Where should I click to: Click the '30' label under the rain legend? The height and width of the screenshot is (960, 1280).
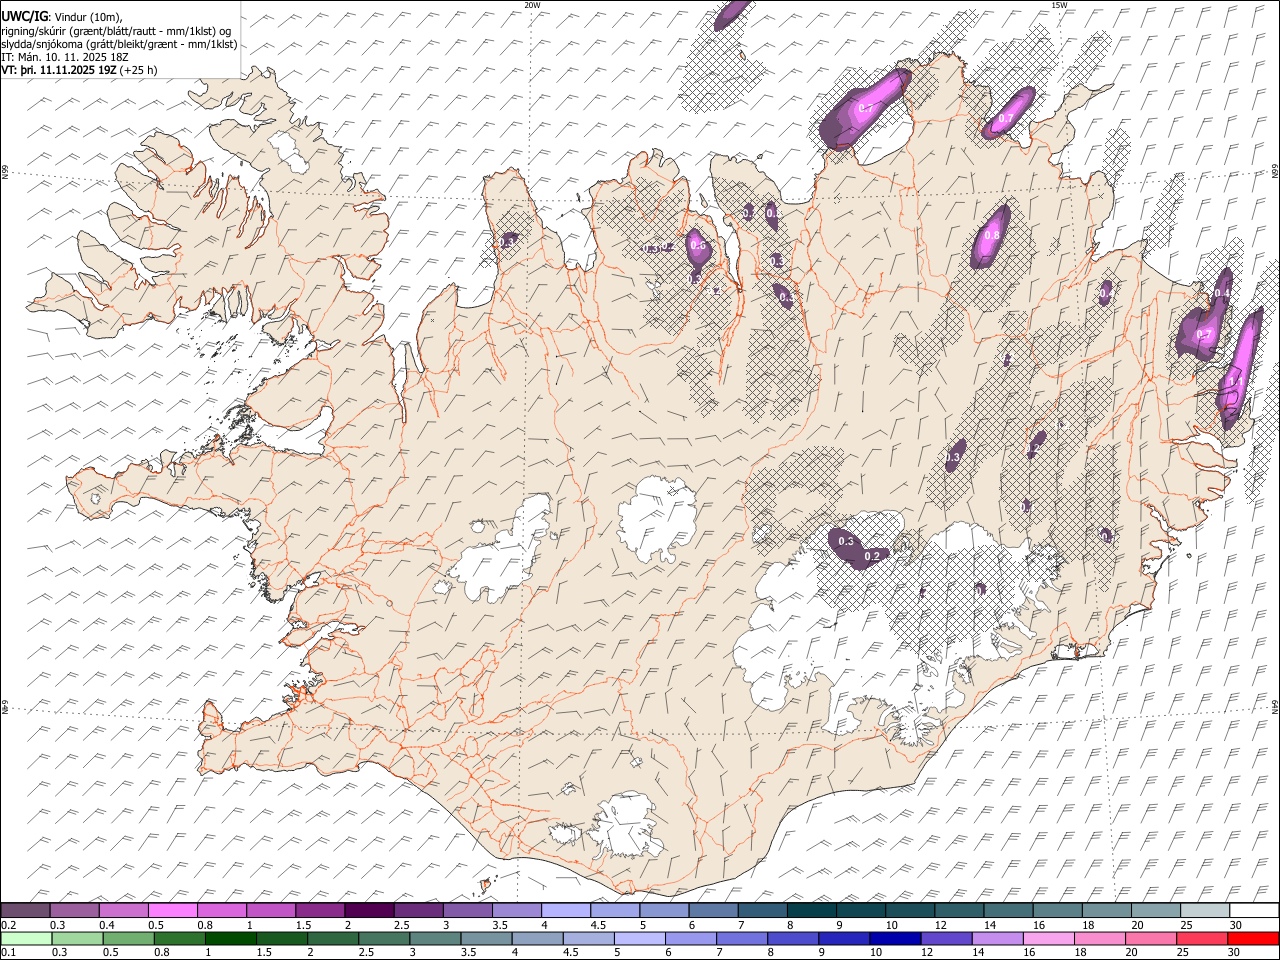click(x=1236, y=953)
